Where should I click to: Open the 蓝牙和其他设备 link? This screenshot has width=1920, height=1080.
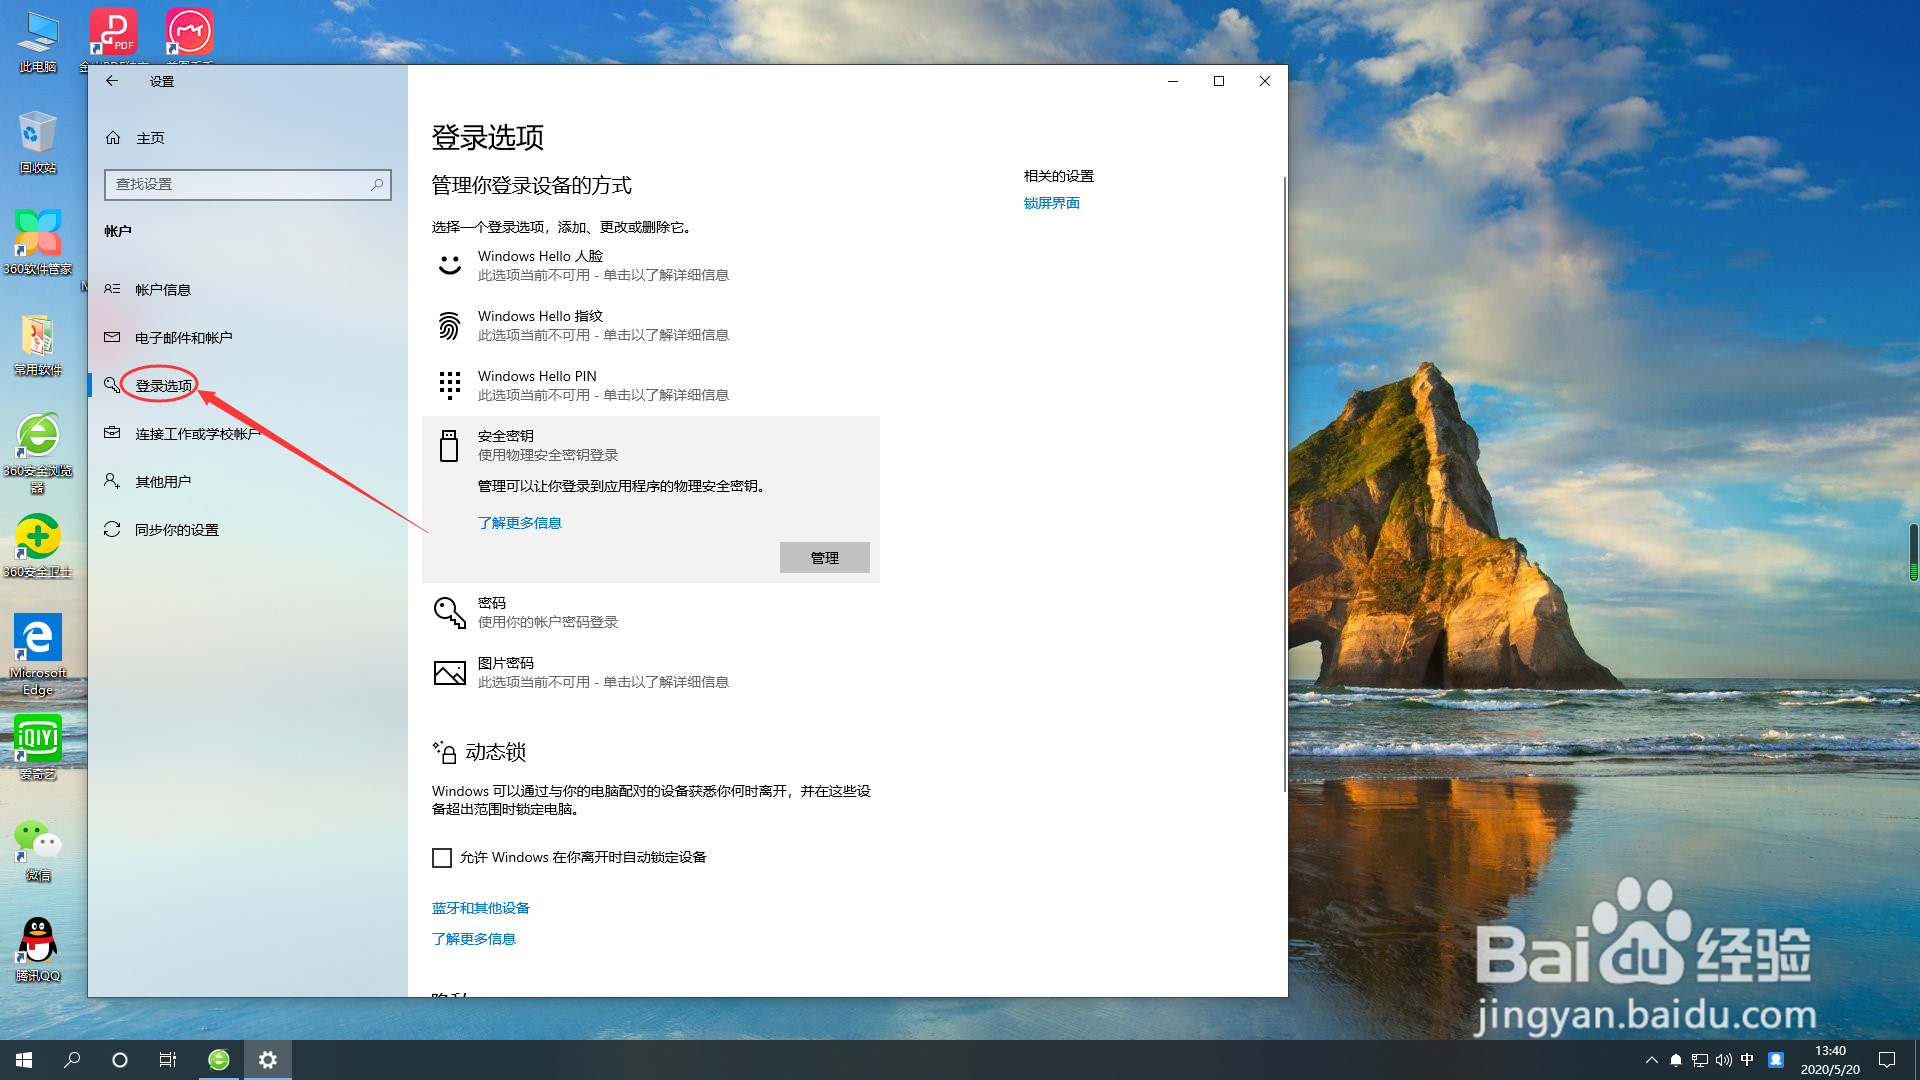[480, 908]
